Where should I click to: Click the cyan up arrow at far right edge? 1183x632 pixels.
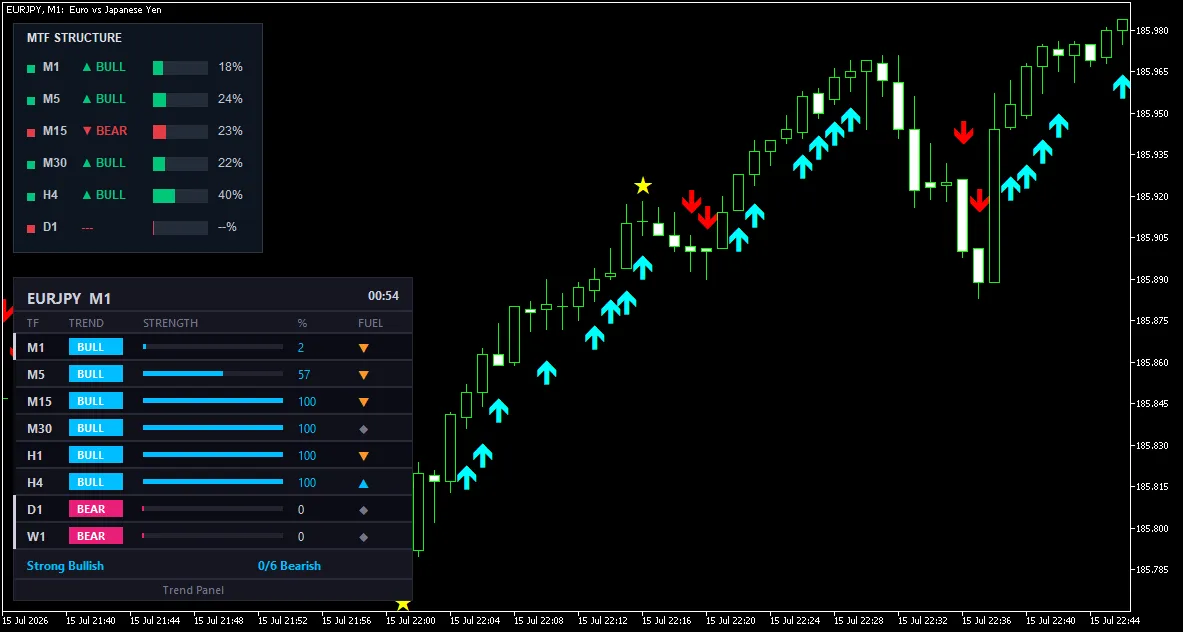tap(1122, 86)
